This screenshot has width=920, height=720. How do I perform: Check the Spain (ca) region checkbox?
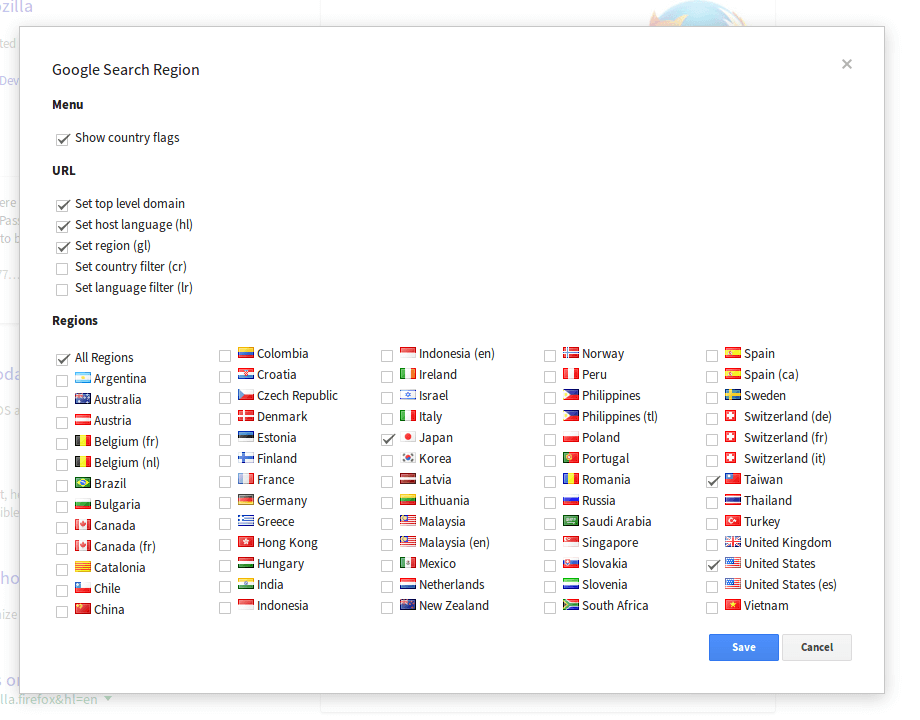pos(712,376)
